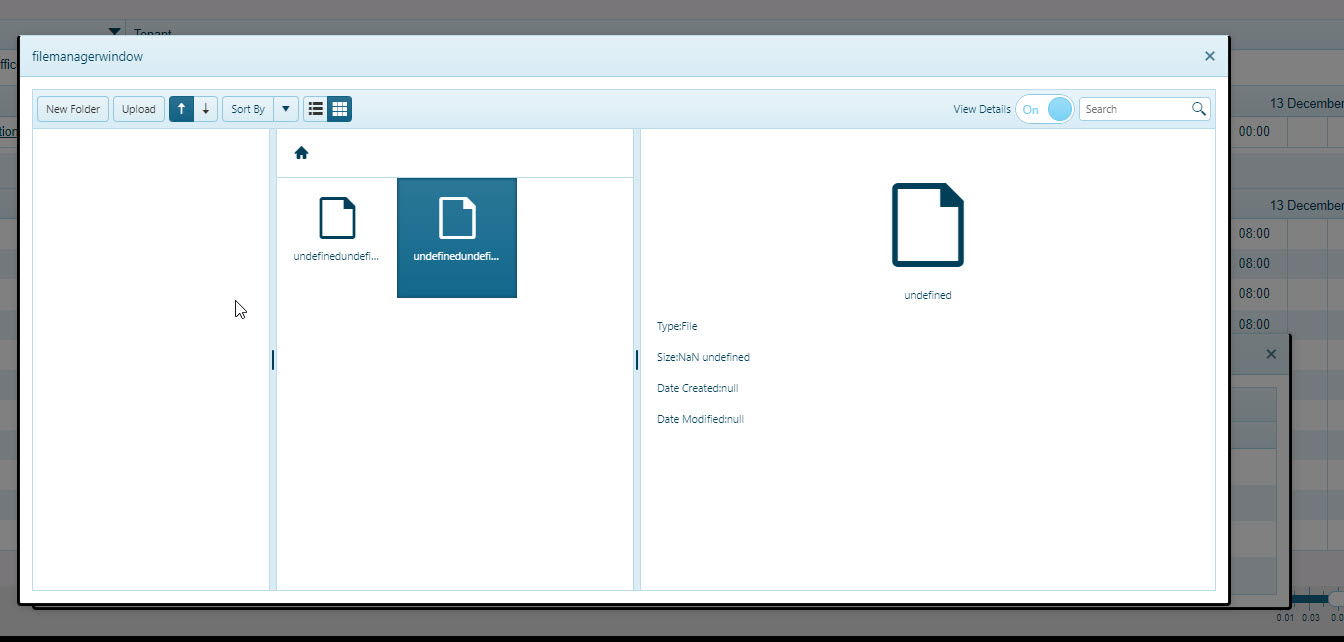1344x642 pixels.
Task: Toggle the View Details switch off
Action: (1045, 109)
